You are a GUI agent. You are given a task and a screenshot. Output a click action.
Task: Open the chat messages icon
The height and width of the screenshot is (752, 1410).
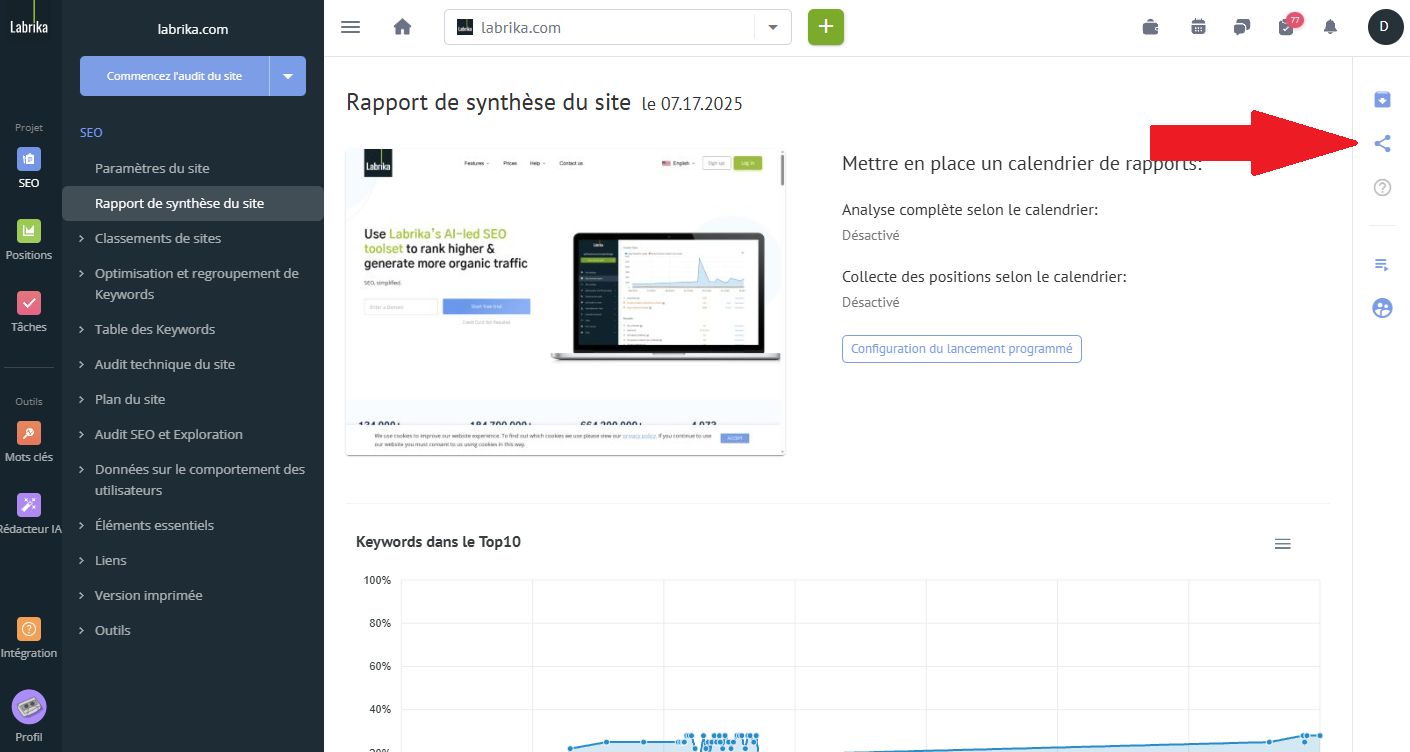tap(1242, 27)
